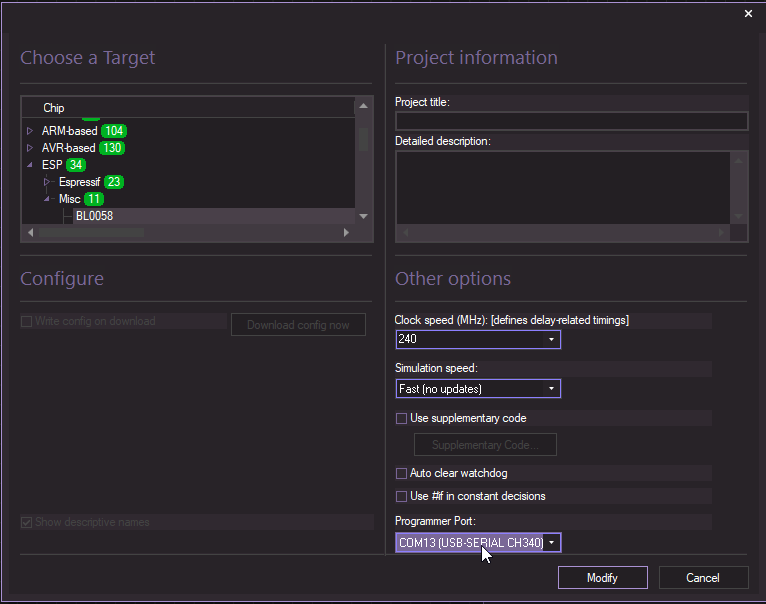Click the ESP count badge 34
Screen dimensions: 766x604
click(x=76, y=165)
